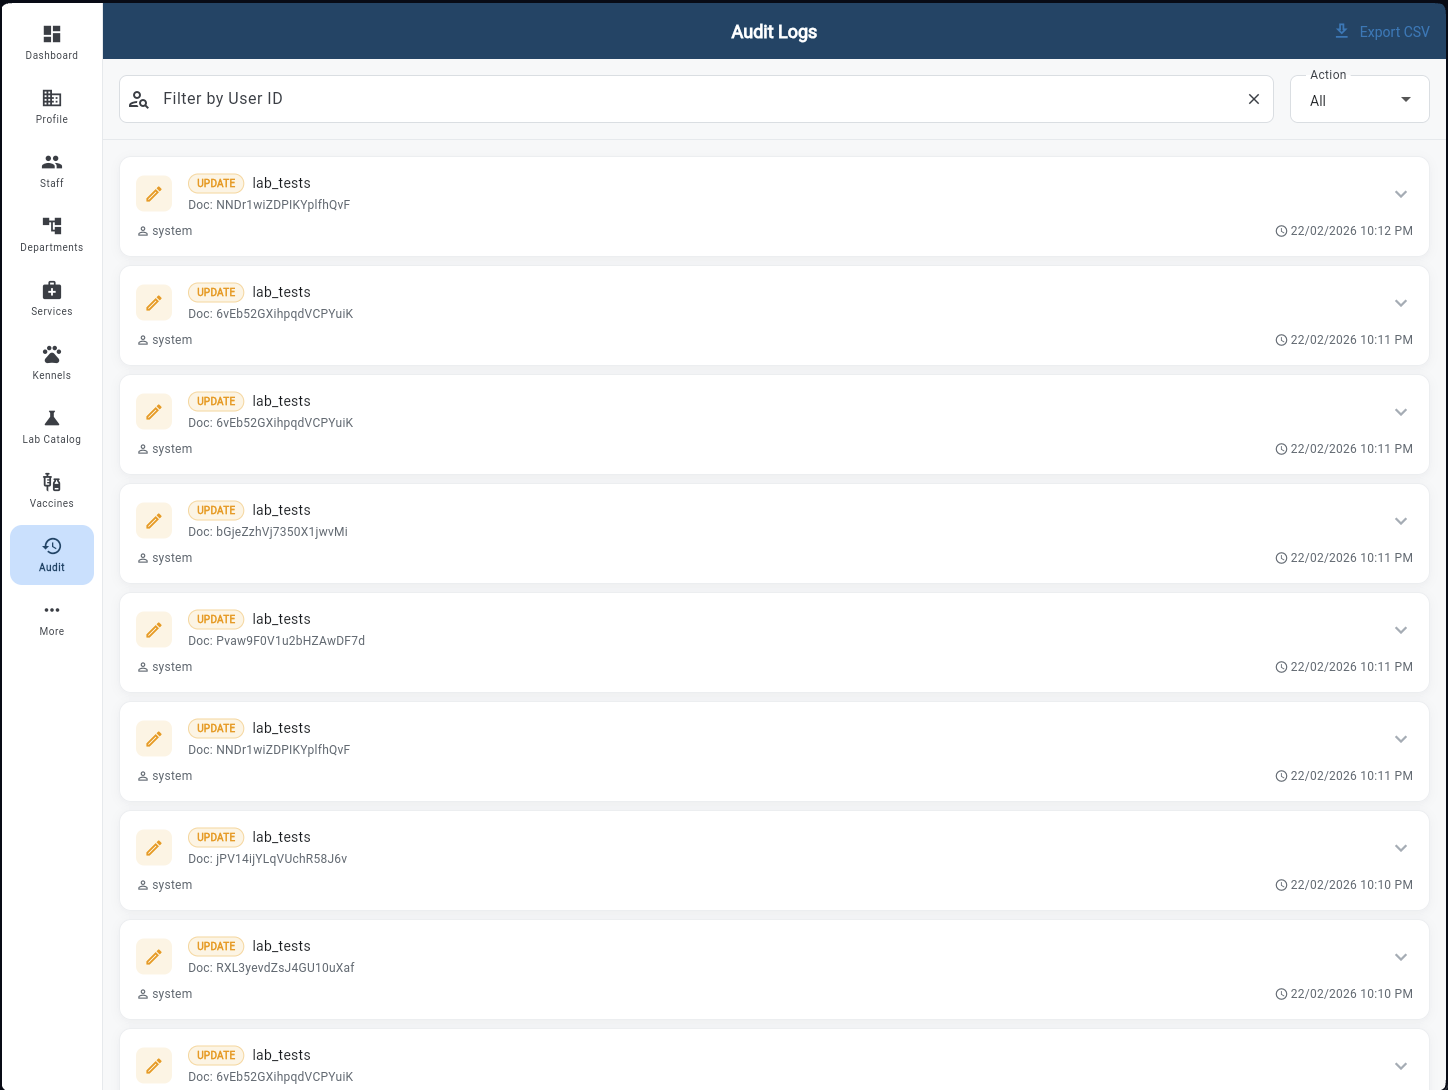This screenshot has height=1090, width=1448.
Task: Switch to the Audit Logs view header
Action: coord(773,31)
